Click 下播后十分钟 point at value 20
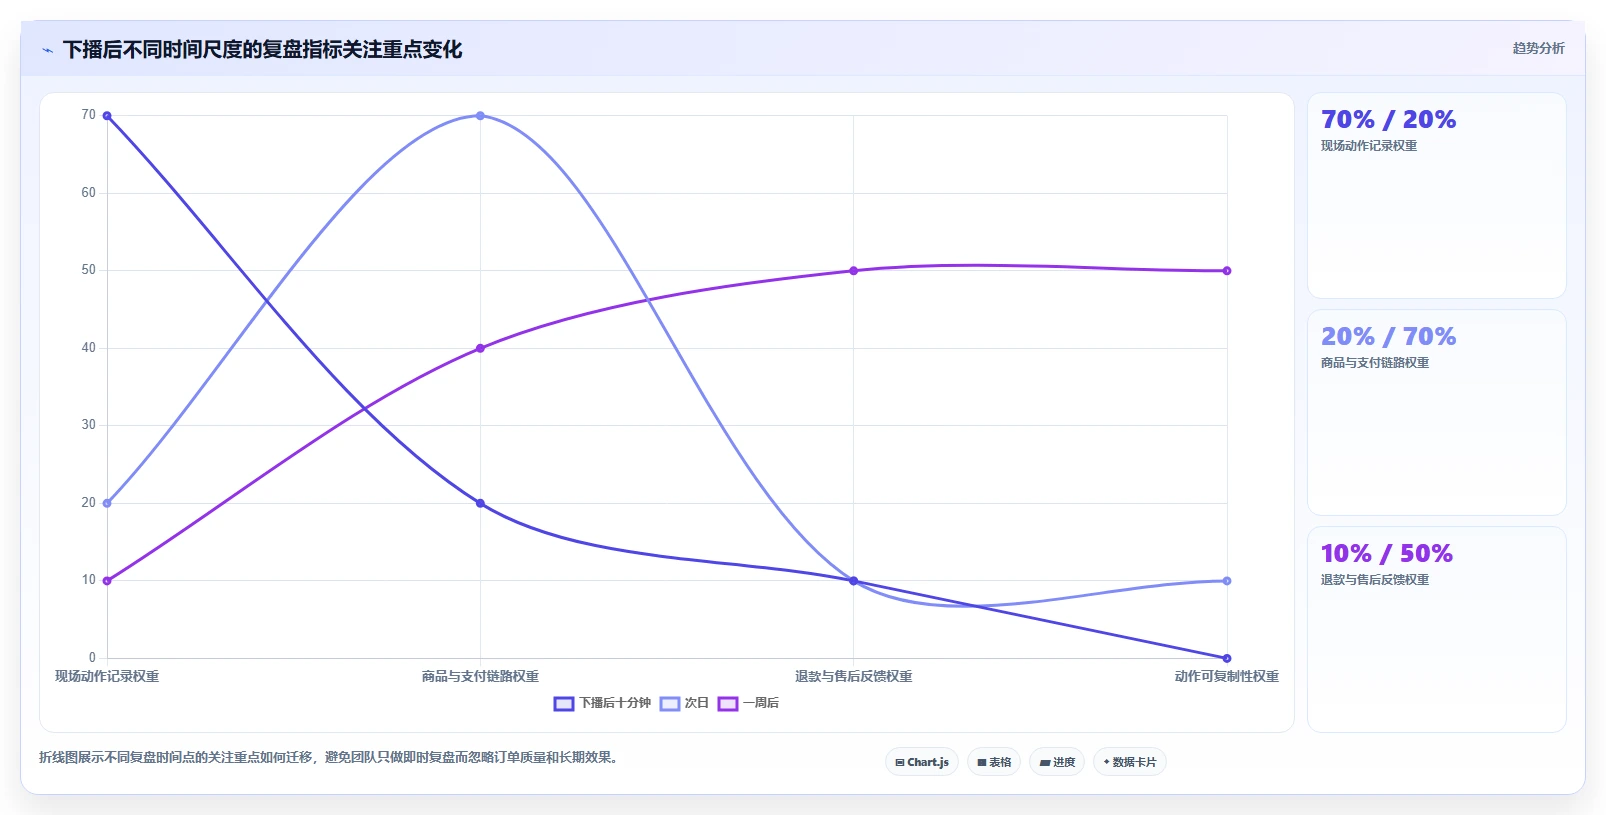This screenshot has width=1606, height=815. click(x=480, y=503)
